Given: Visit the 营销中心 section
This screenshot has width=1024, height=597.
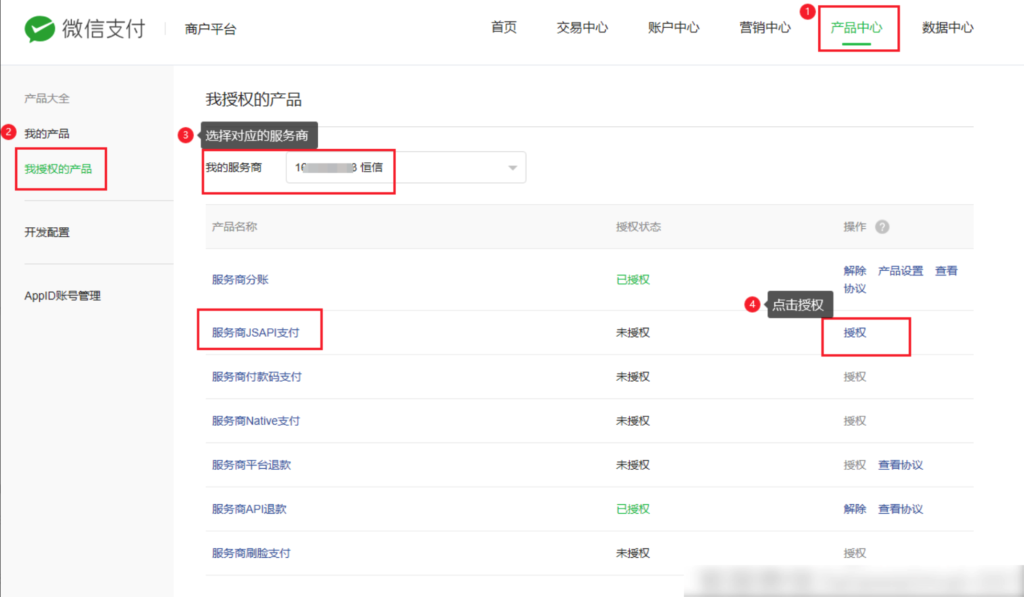Looking at the screenshot, I should tap(764, 28).
